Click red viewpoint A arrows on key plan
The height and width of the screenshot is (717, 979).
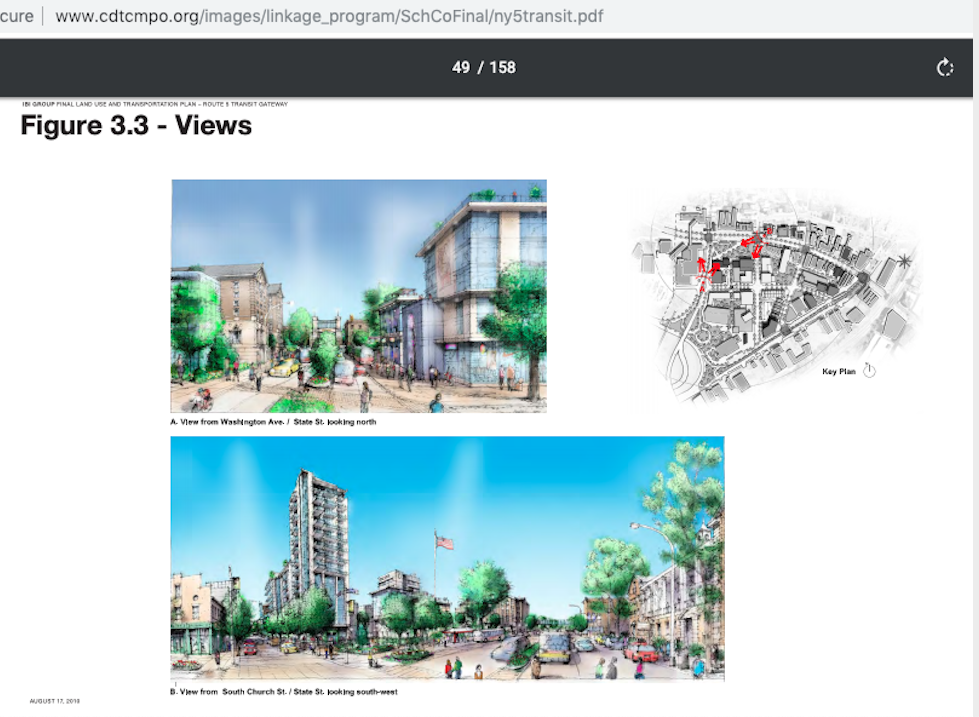(x=704, y=270)
